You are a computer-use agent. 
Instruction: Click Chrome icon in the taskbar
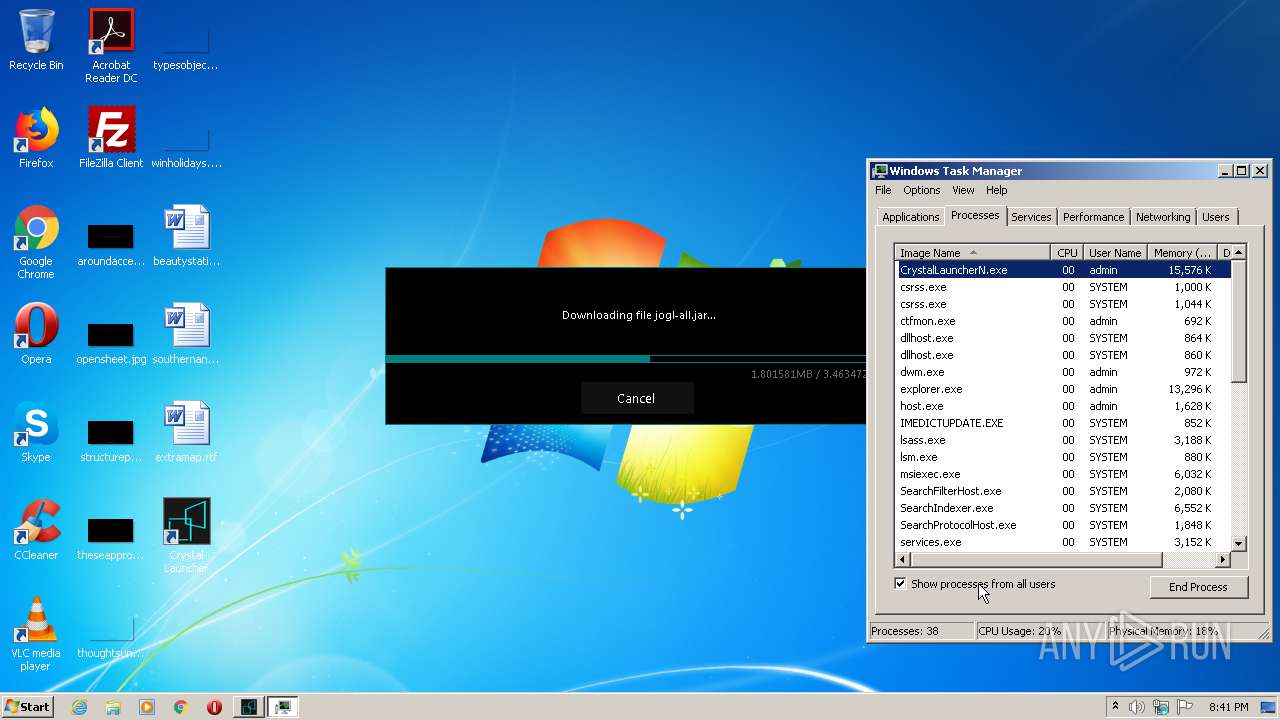coord(181,707)
